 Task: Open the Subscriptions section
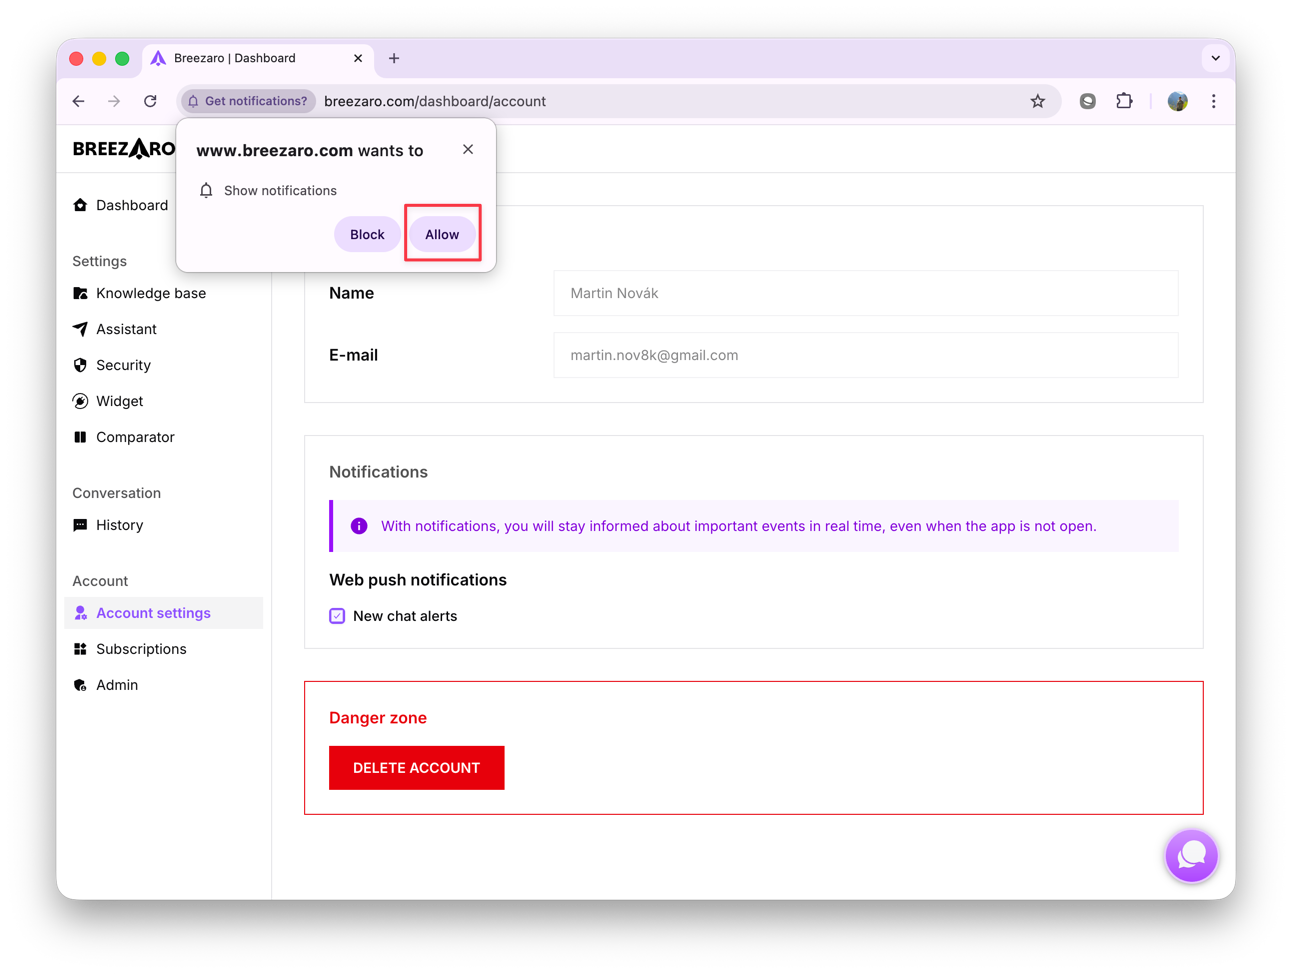[140, 649]
